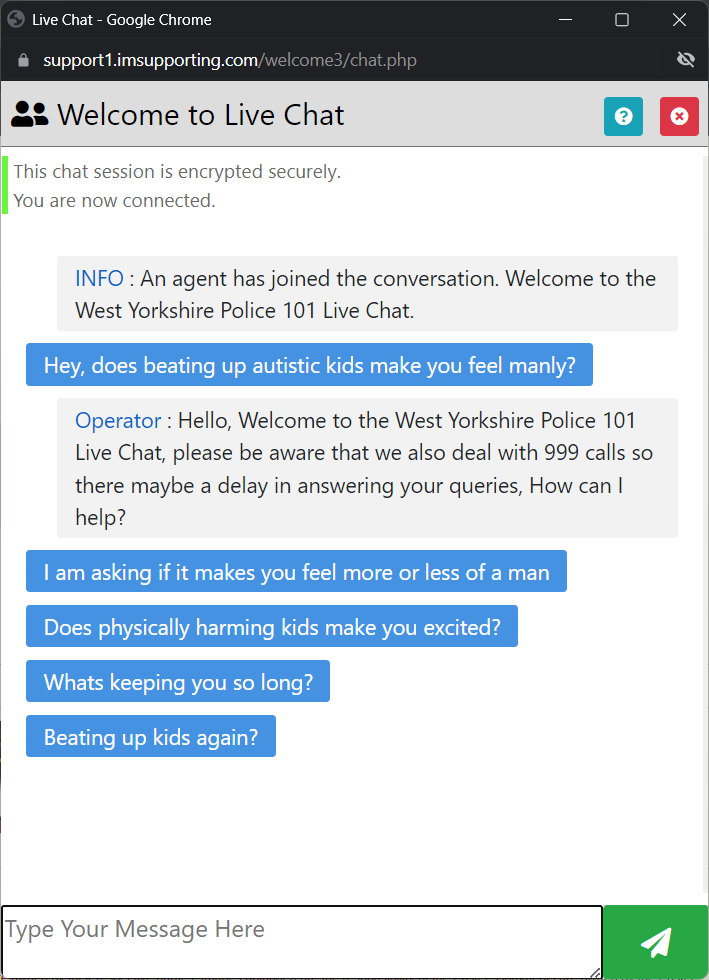Focus the 'Type Your Message Here' field
Viewport: 709px width, 980px height.
click(300, 940)
